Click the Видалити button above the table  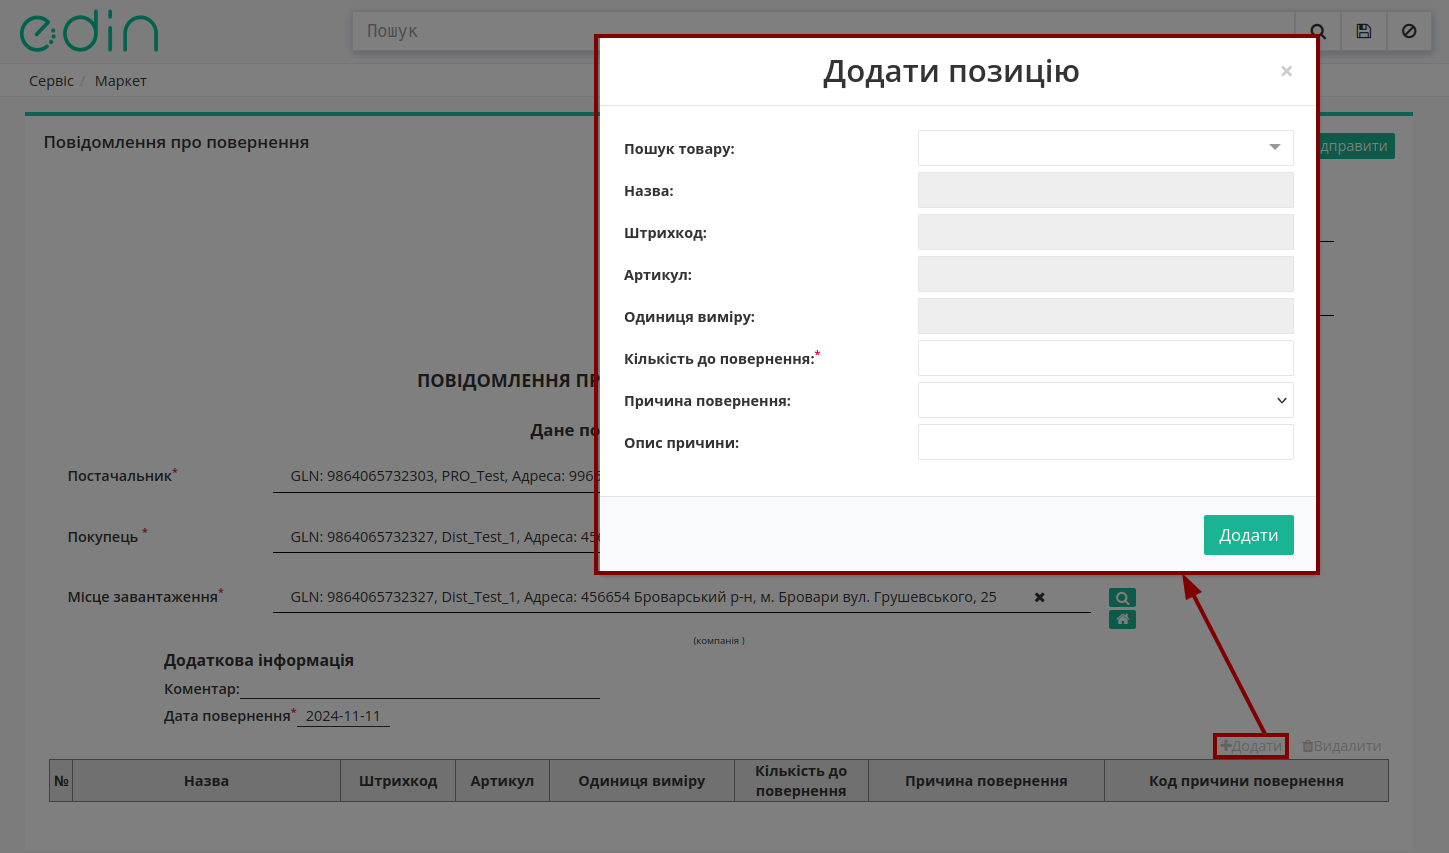[x=1341, y=746]
